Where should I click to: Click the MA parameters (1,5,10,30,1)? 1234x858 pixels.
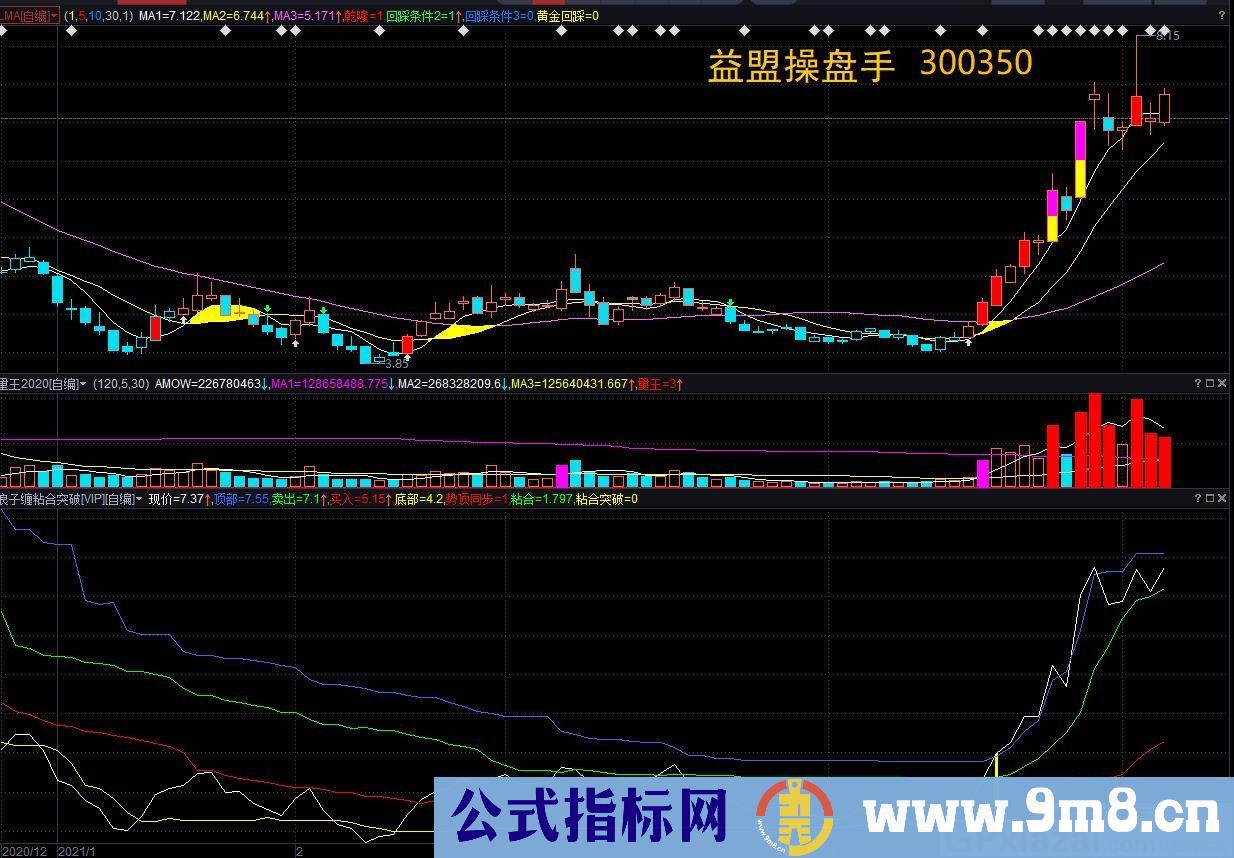click(x=98, y=16)
